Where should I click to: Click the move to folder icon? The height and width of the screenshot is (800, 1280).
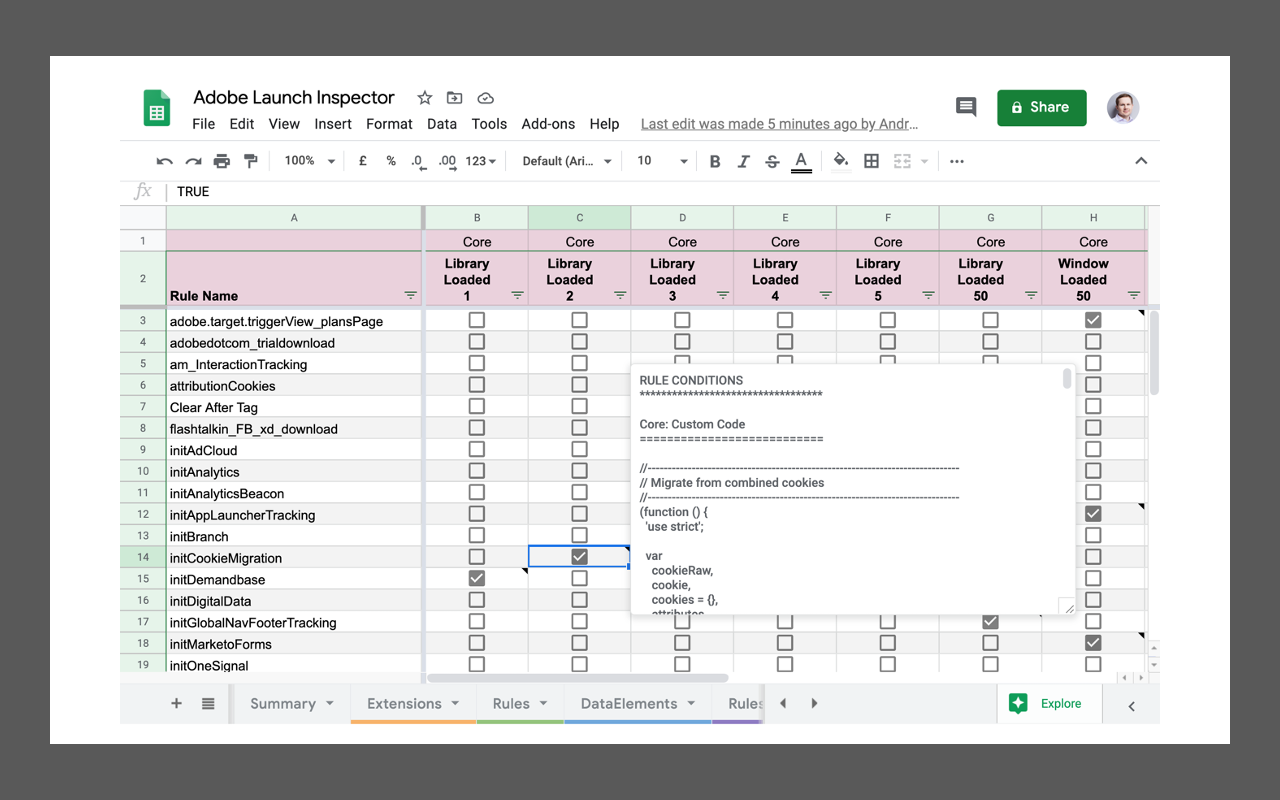click(x=455, y=98)
